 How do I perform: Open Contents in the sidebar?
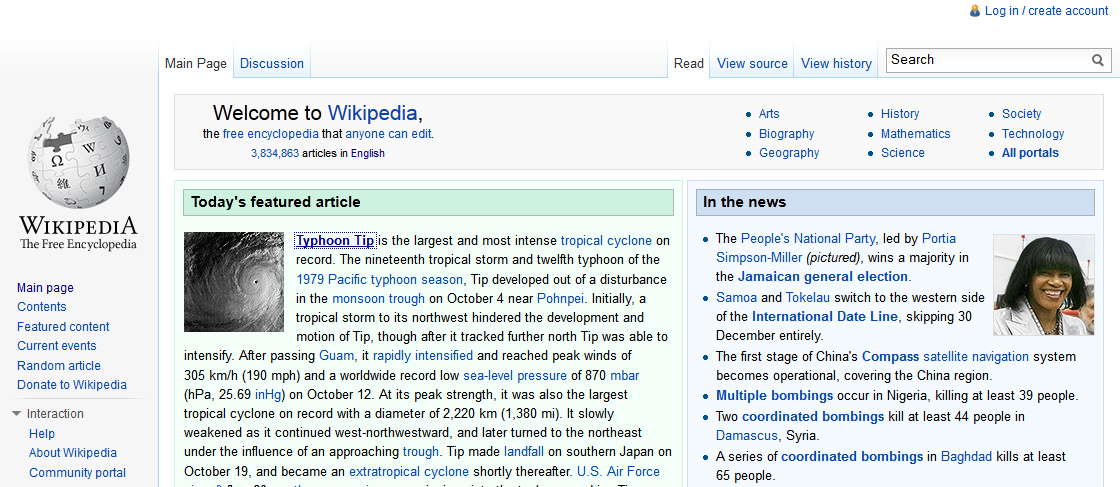pyautogui.click(x=41, y=307)
